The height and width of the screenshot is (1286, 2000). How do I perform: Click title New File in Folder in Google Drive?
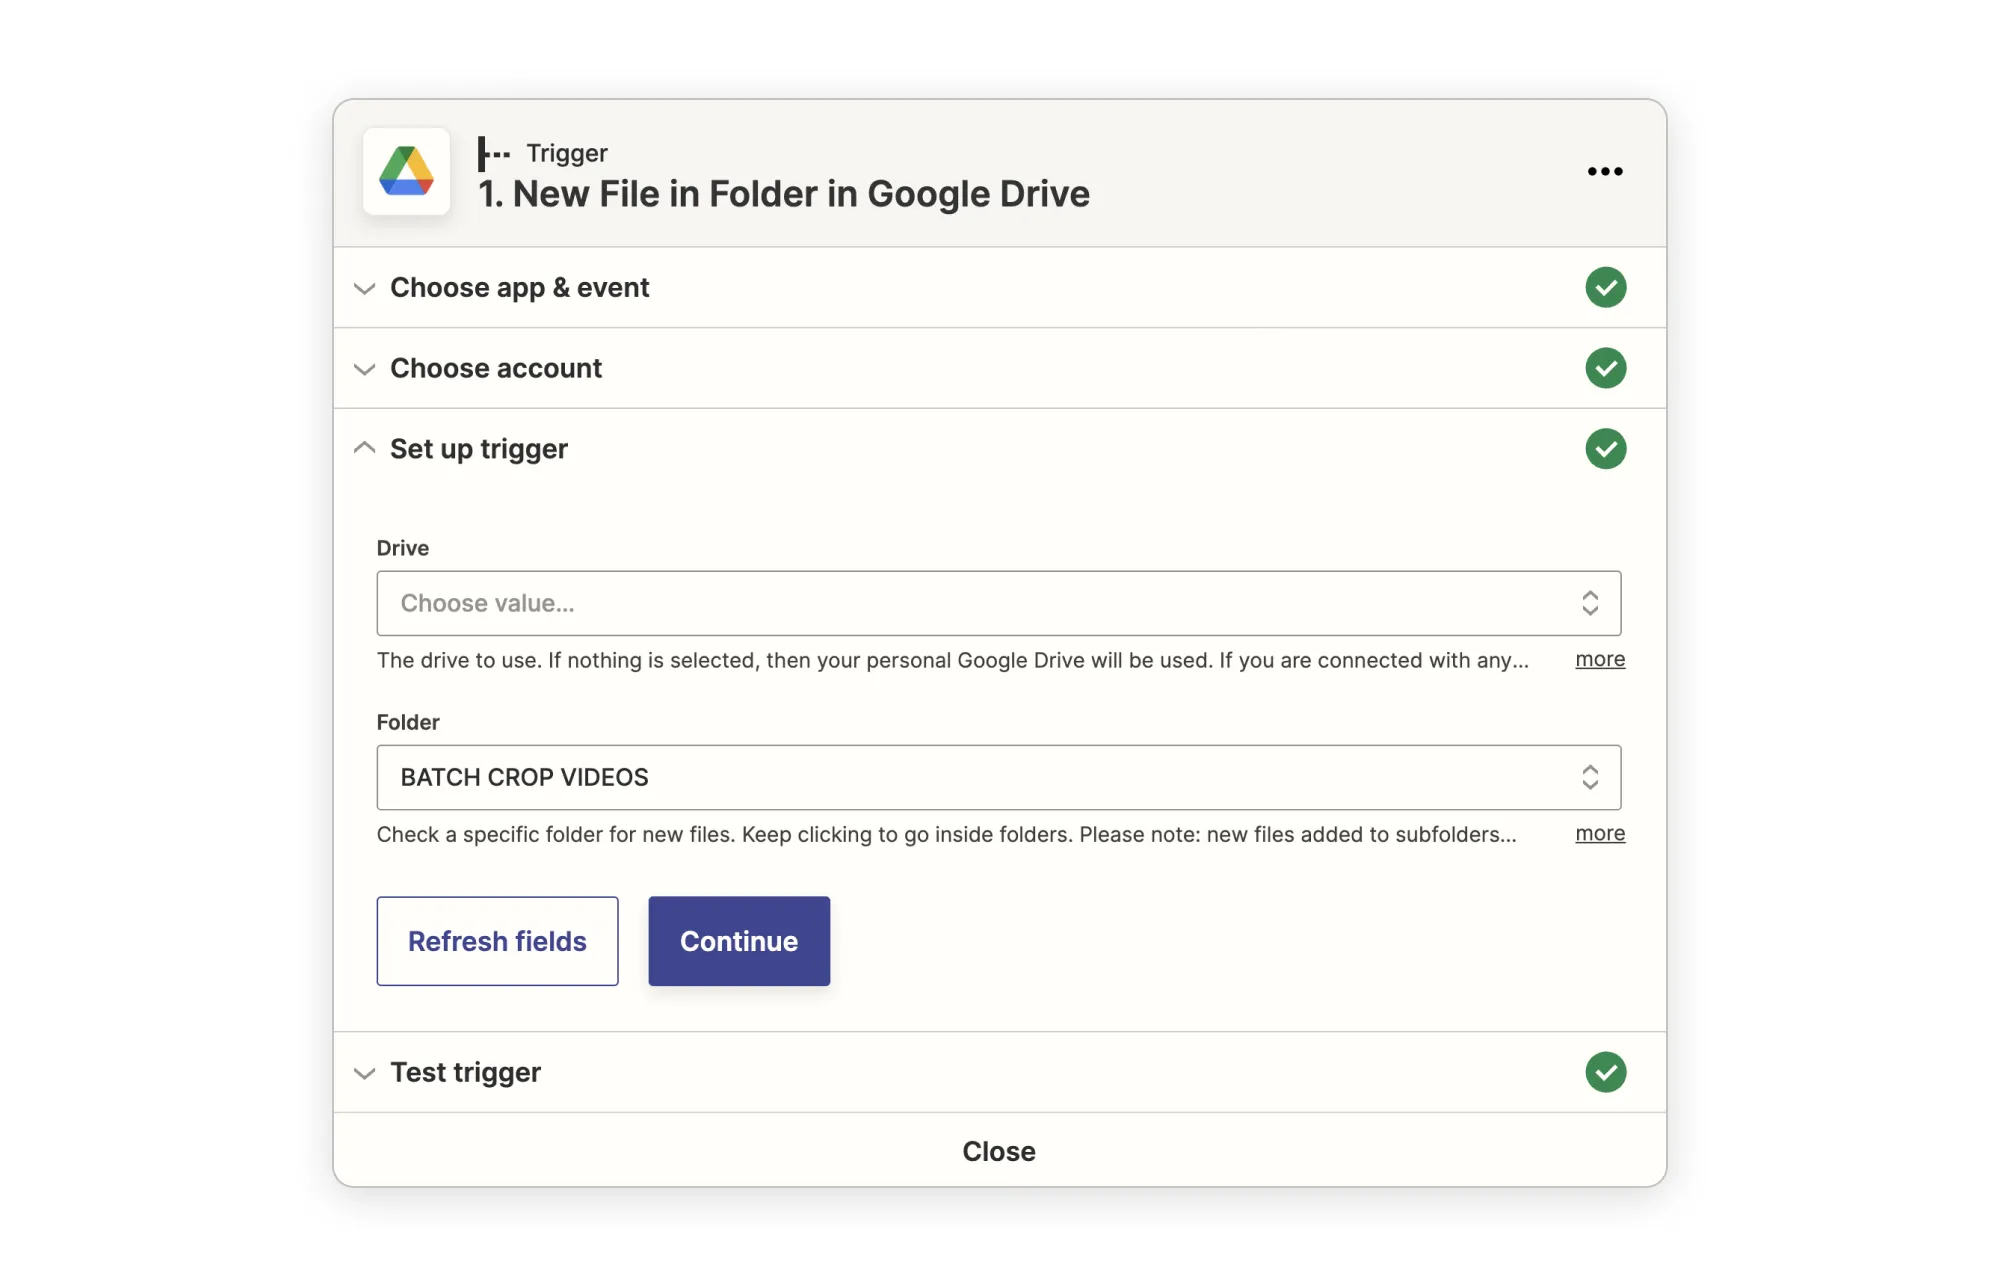pos(784,194)
